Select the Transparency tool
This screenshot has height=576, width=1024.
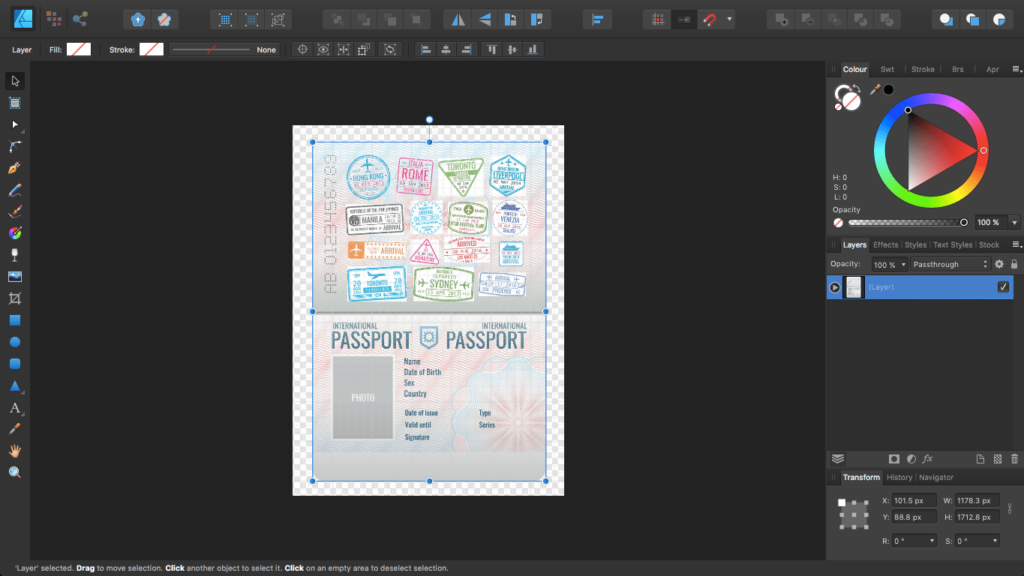(15, 255)
